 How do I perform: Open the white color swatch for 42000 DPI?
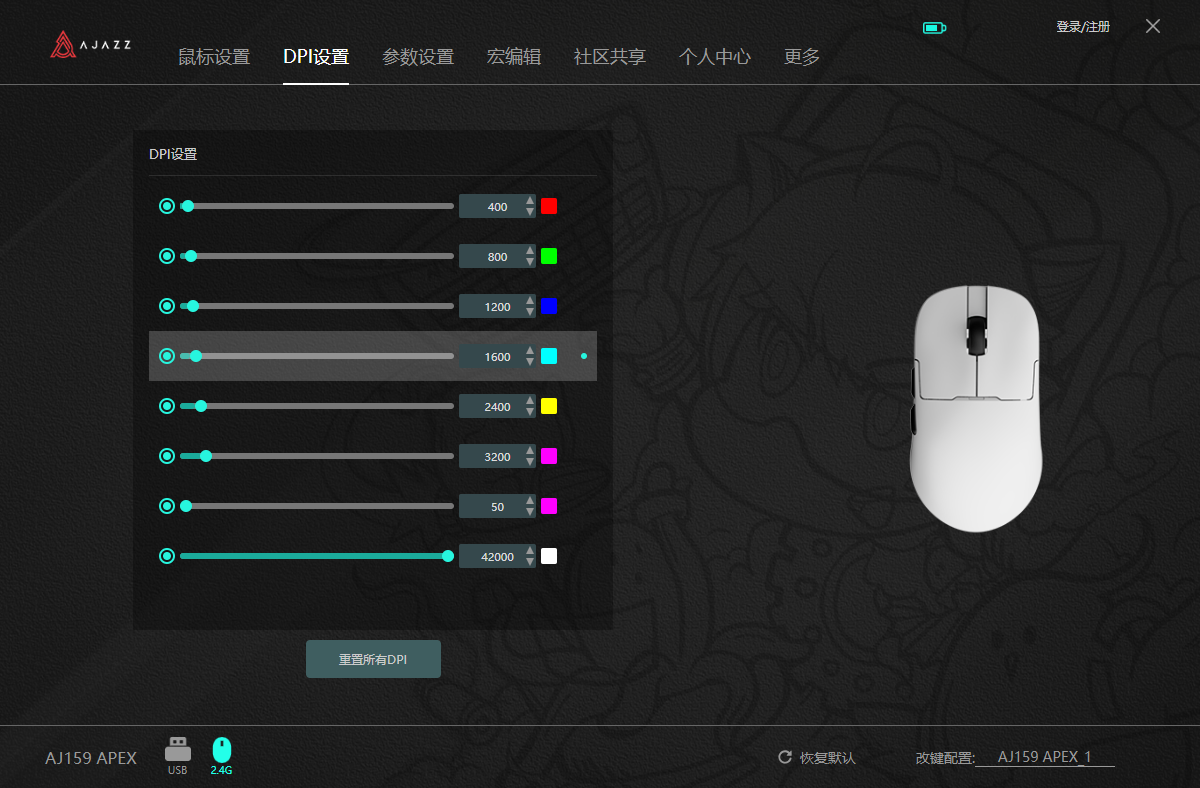coord(549,556)
